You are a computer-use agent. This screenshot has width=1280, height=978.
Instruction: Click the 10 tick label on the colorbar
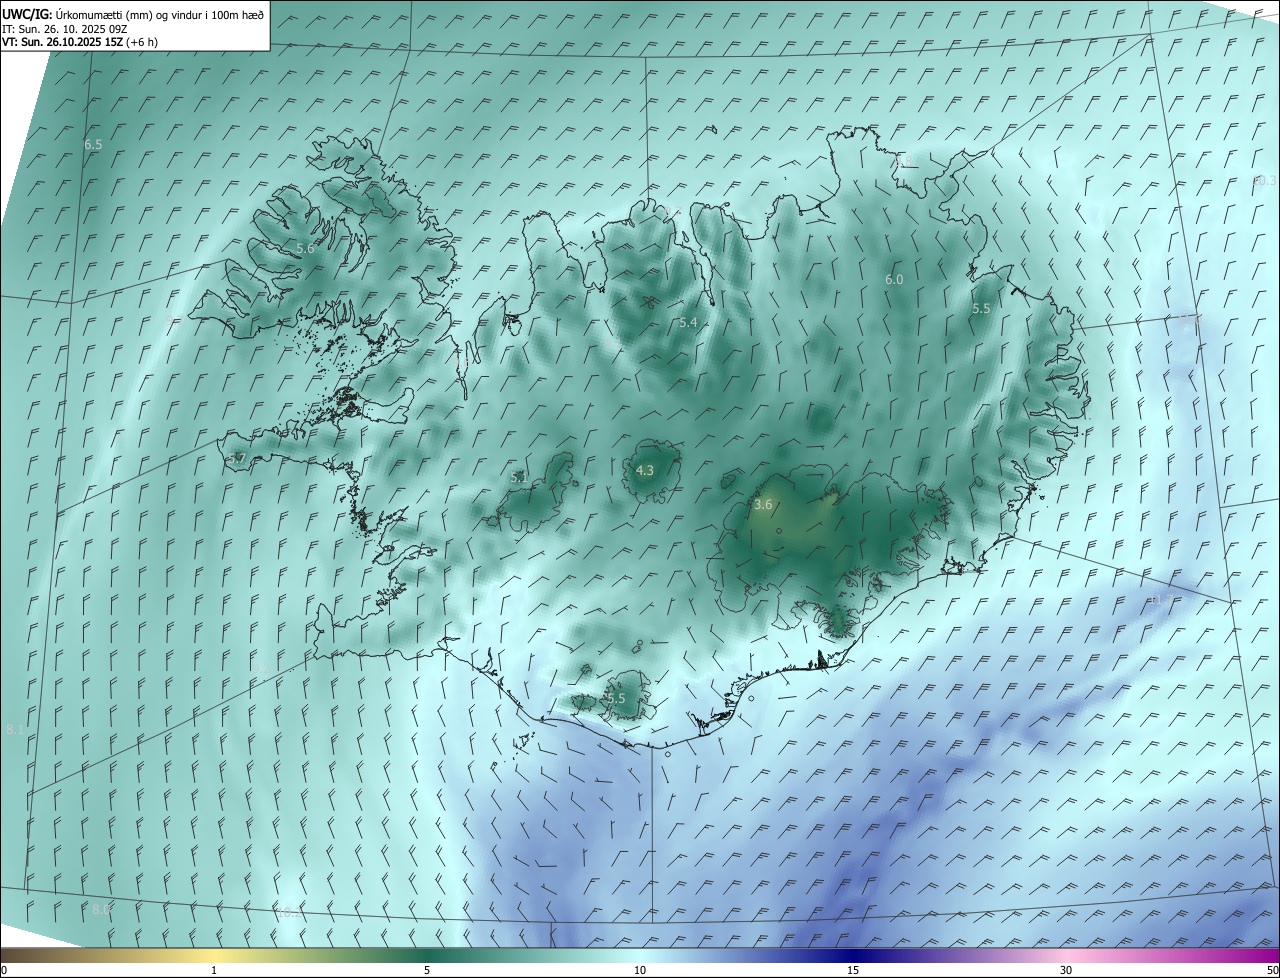(x=640, y=970)
